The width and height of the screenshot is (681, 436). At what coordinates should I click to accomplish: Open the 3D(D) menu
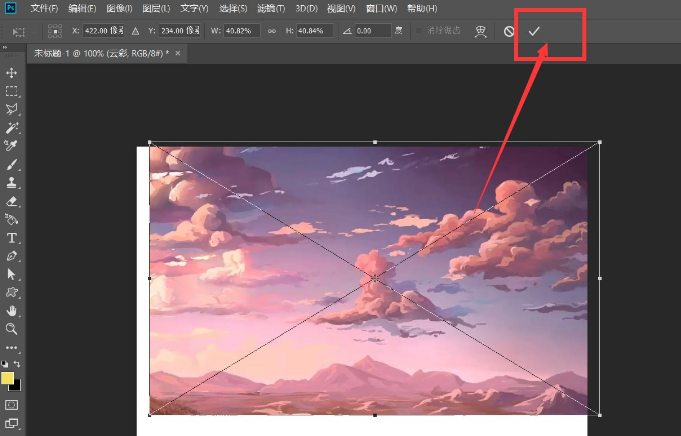(307, 8)
